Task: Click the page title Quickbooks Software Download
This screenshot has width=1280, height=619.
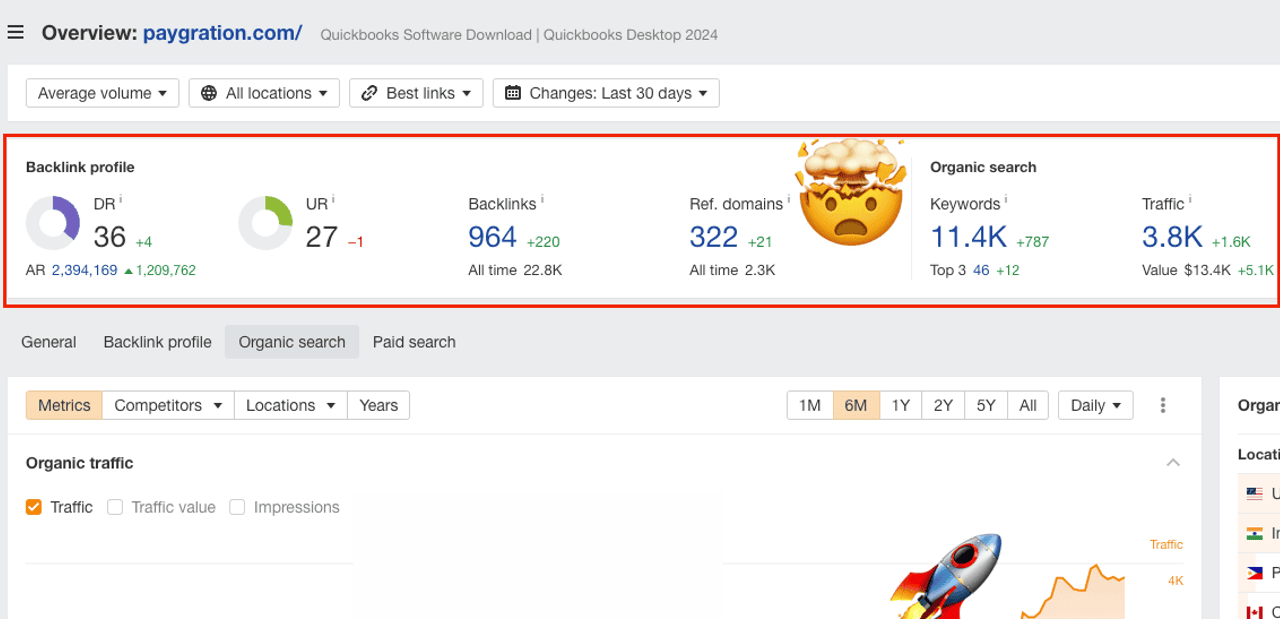Action: point(427,35)
